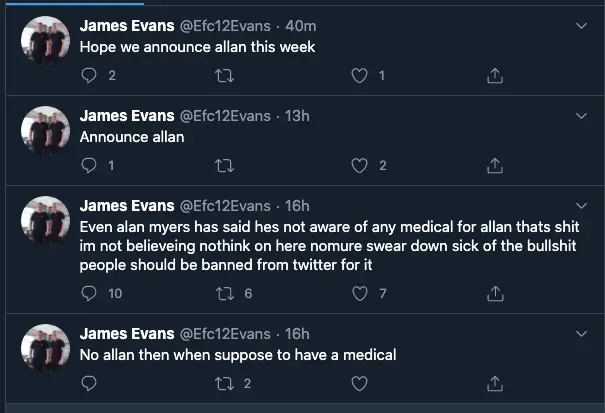
Task: Share the alan myers tweet
Action: point(494,294)
